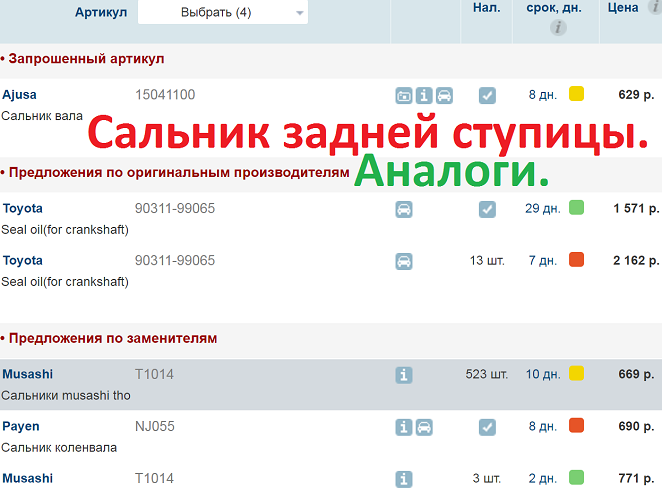Viewport: 662px width, 490px height.
Task: Open the Ajusa brand link
Action: pos(19,95)
